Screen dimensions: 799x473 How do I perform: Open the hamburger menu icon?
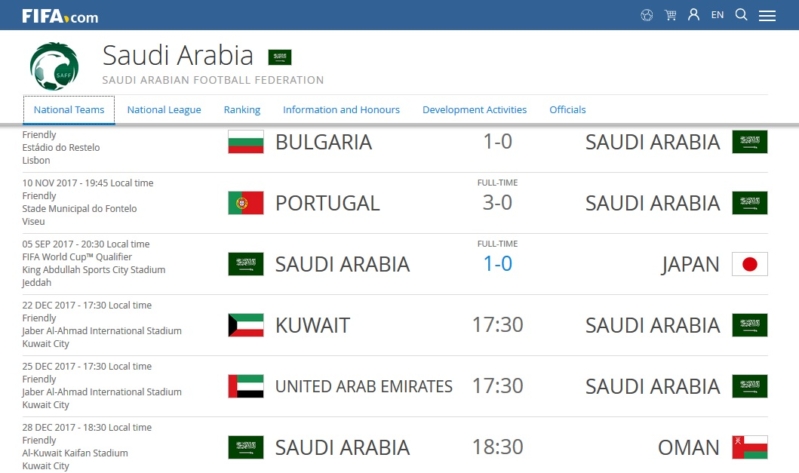[767, 16]
